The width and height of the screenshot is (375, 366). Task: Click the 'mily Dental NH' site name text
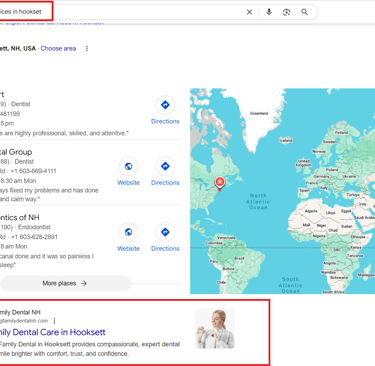[x=20, y=312]
